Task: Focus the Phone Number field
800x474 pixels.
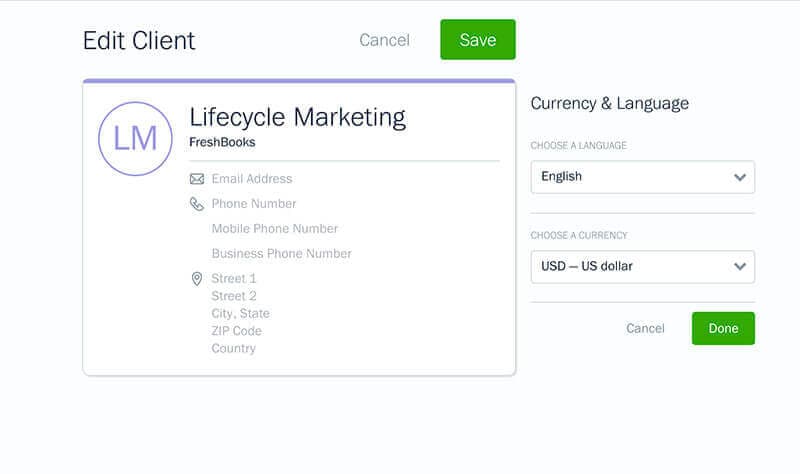Action: point(254,204)
